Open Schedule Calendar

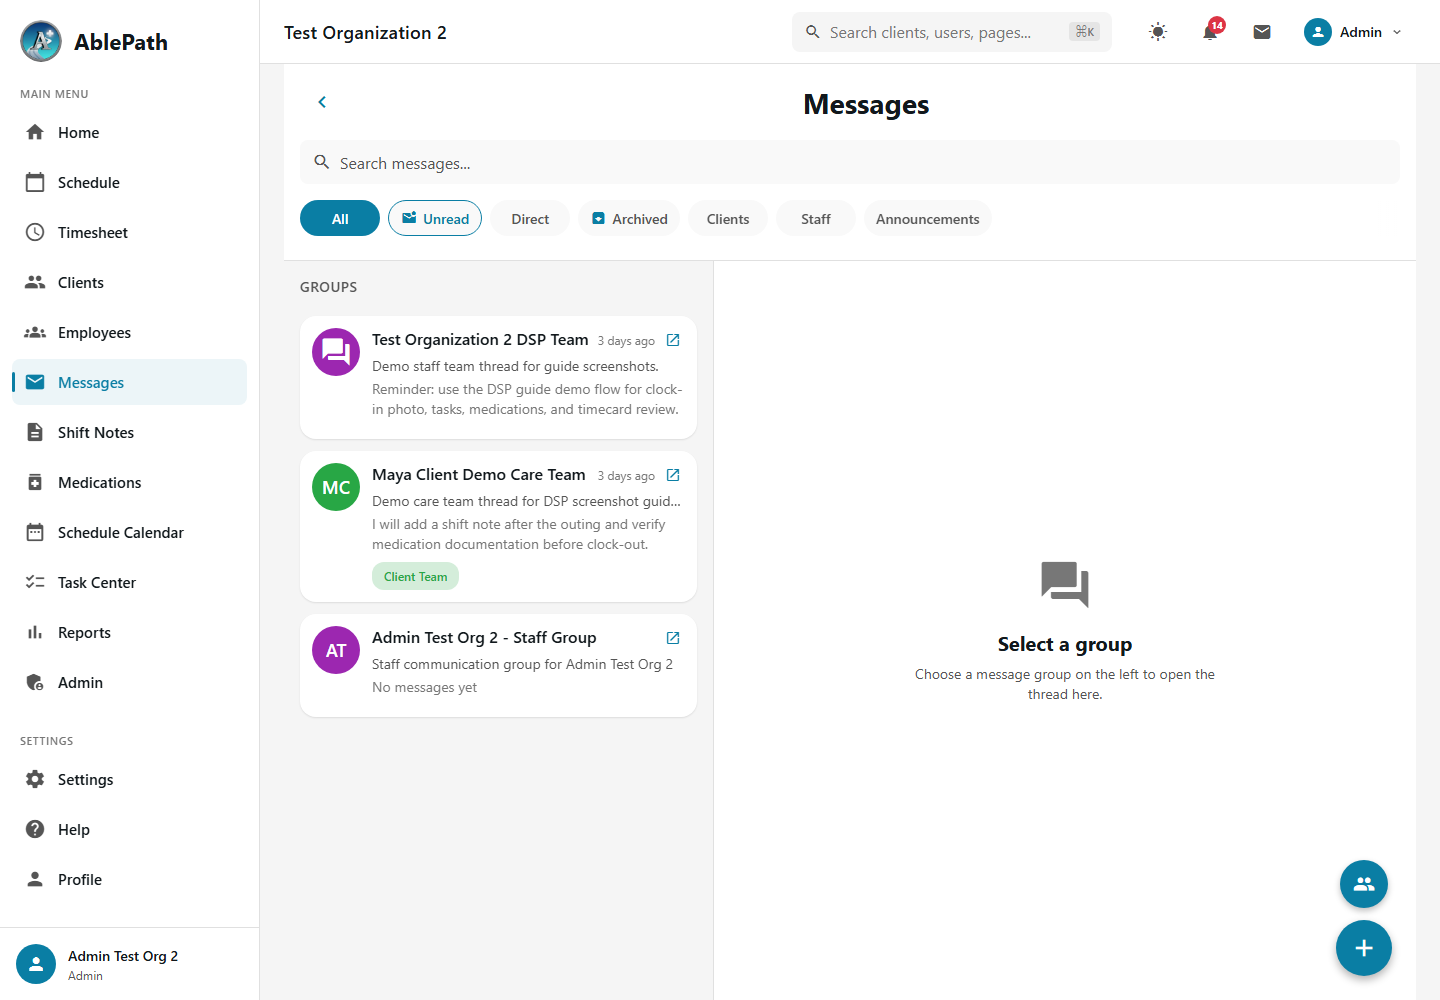130,532
